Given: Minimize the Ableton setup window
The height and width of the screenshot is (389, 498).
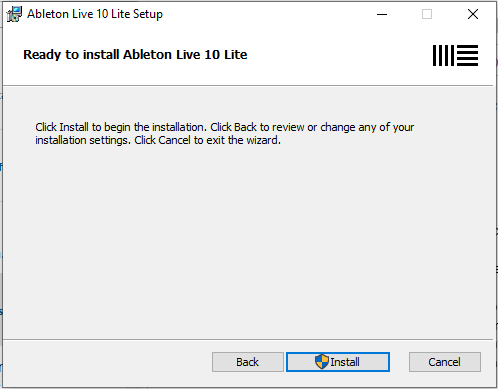Looking at the screenshot, I should [382, 14].
